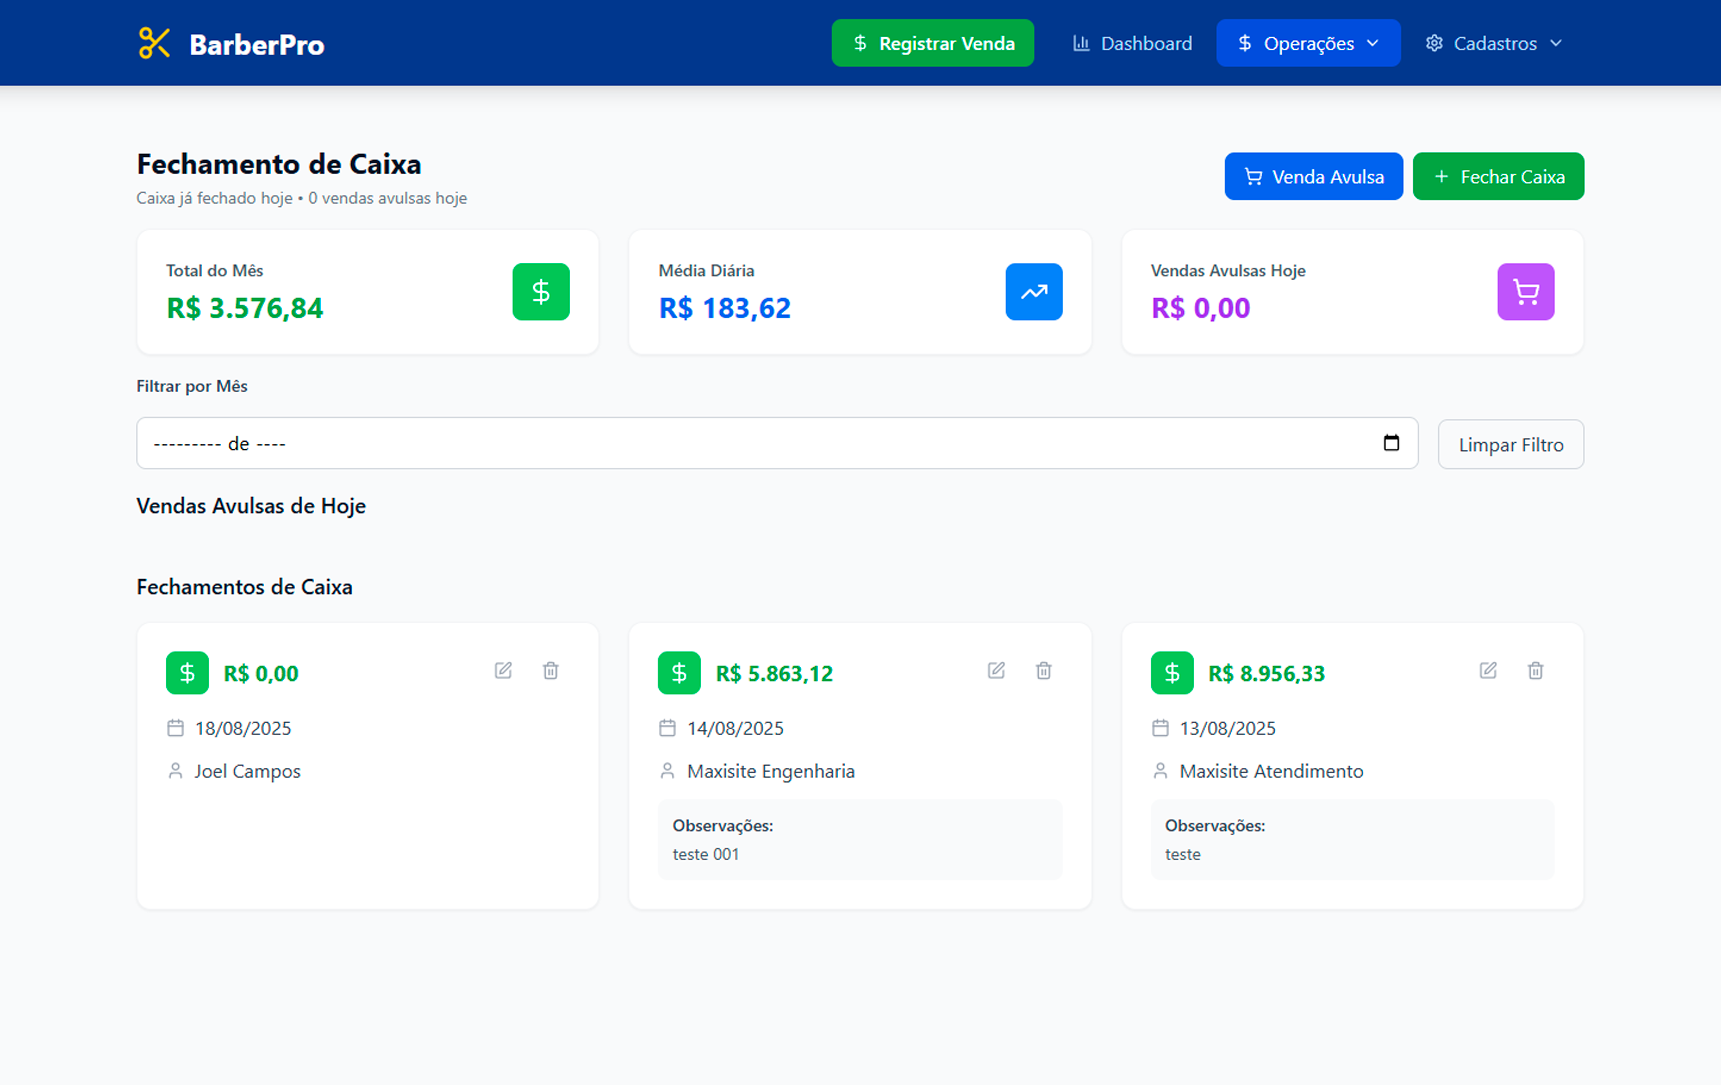1721x1085 pixels.
Task: Delete the R$ 5.863,12 closing record
Action: tap(1043, 671)
